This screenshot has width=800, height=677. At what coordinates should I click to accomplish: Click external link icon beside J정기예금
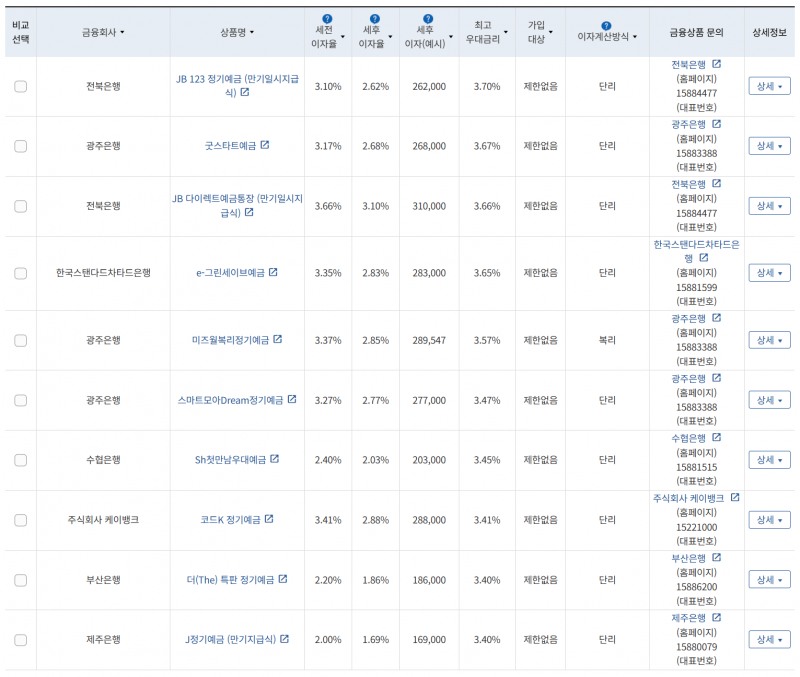(x=285, y=639)
